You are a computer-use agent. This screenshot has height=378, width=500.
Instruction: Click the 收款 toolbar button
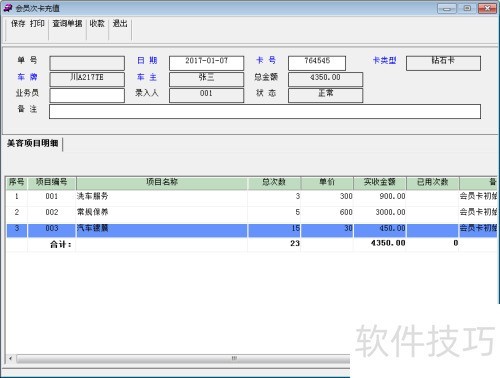(97, 24)
